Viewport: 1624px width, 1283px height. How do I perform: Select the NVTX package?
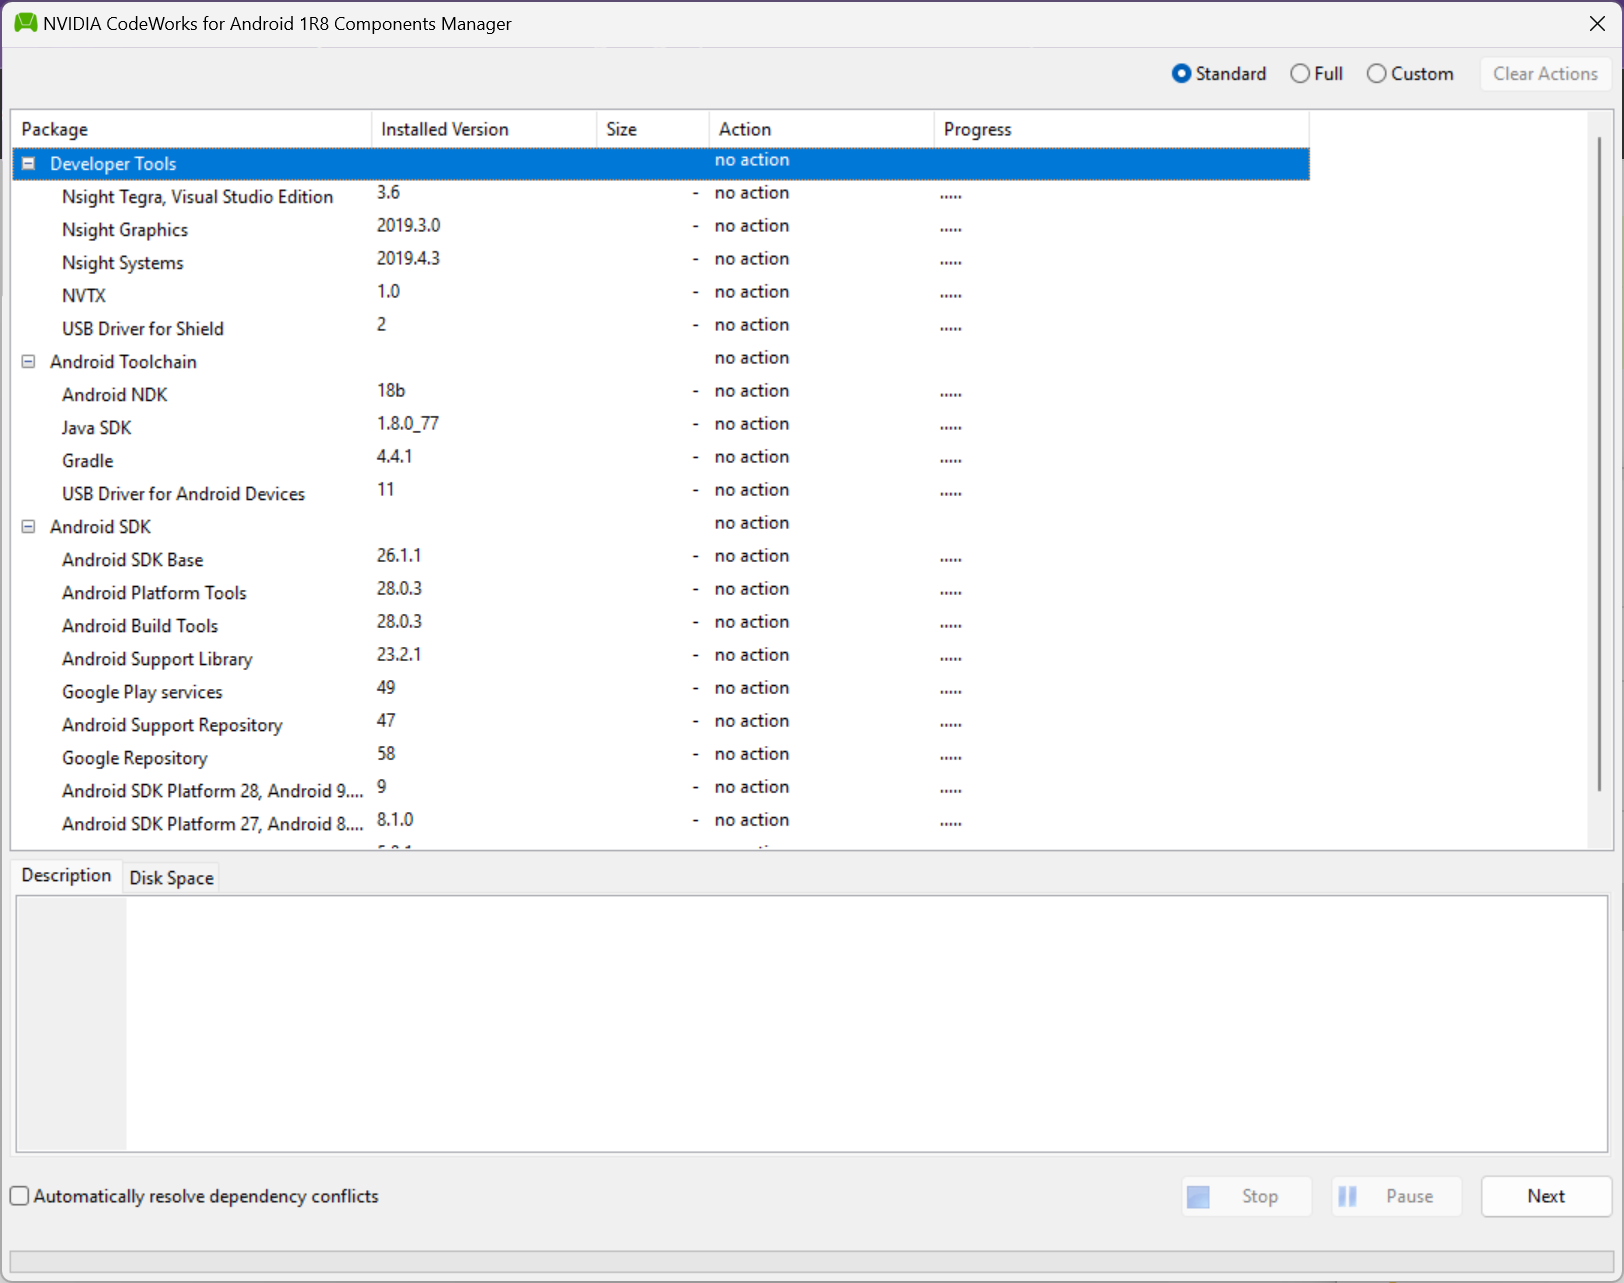click(x=84, y=296)
